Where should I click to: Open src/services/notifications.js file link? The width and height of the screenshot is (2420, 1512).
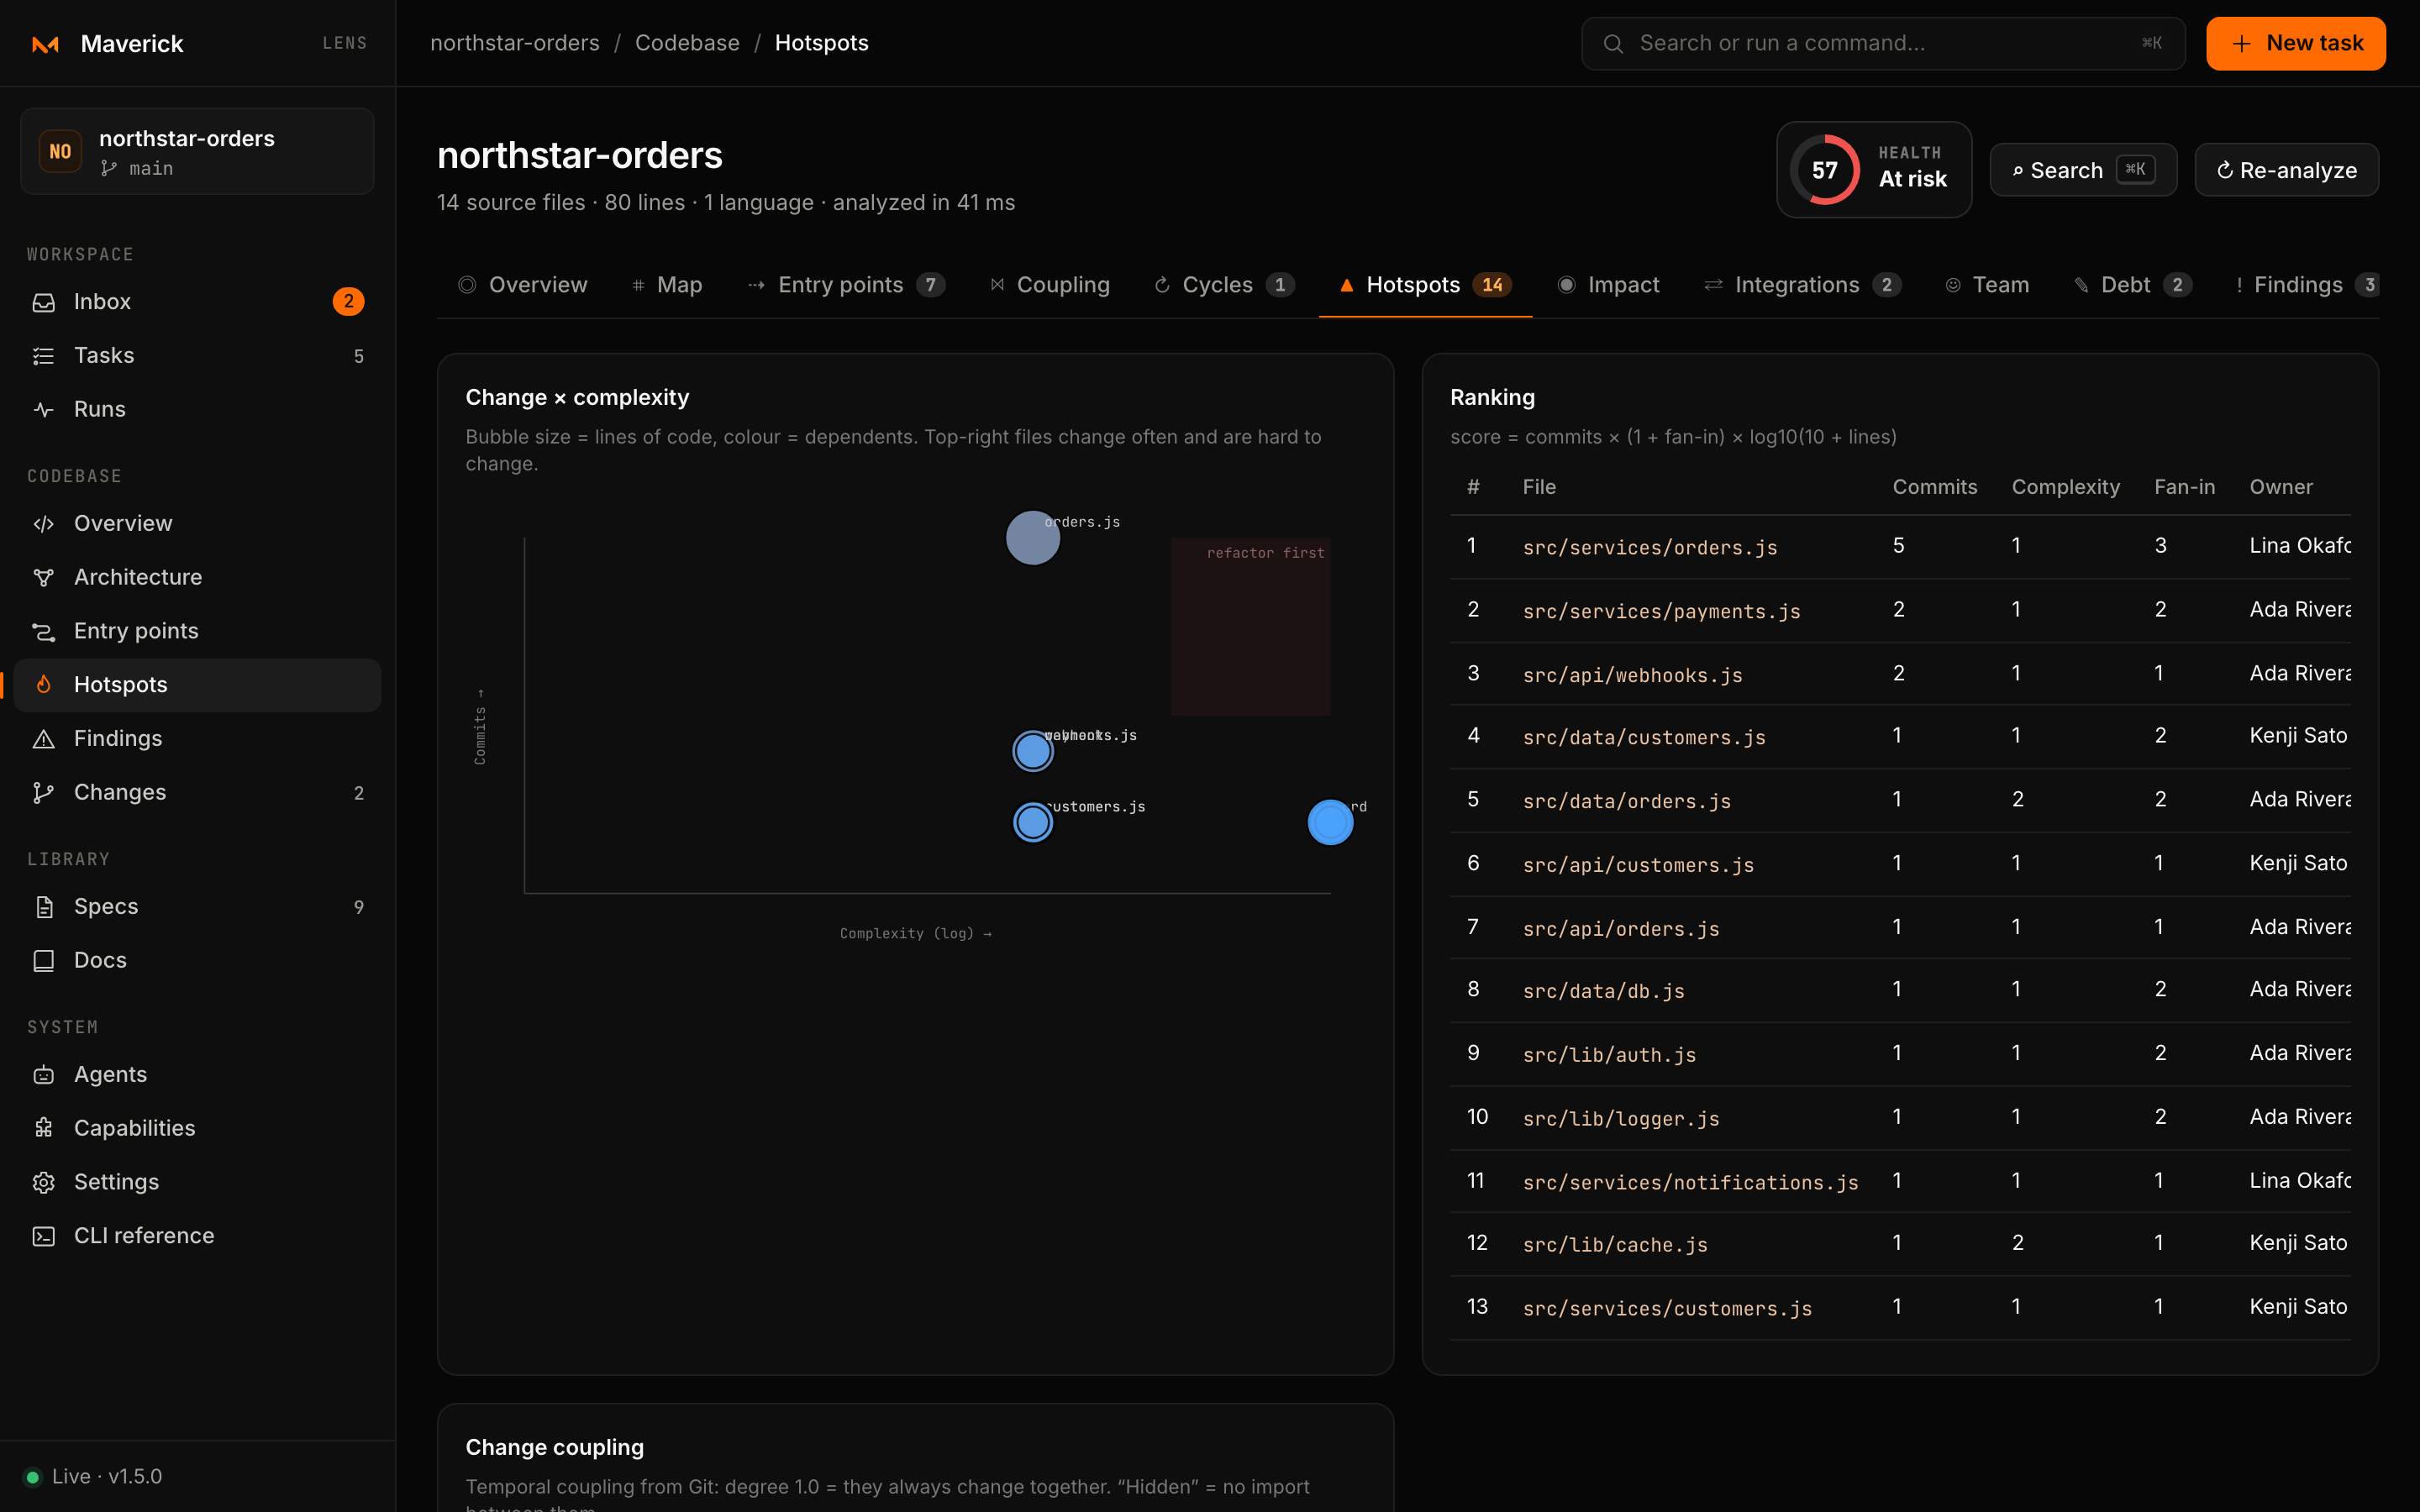[x=1691, y=1182]
